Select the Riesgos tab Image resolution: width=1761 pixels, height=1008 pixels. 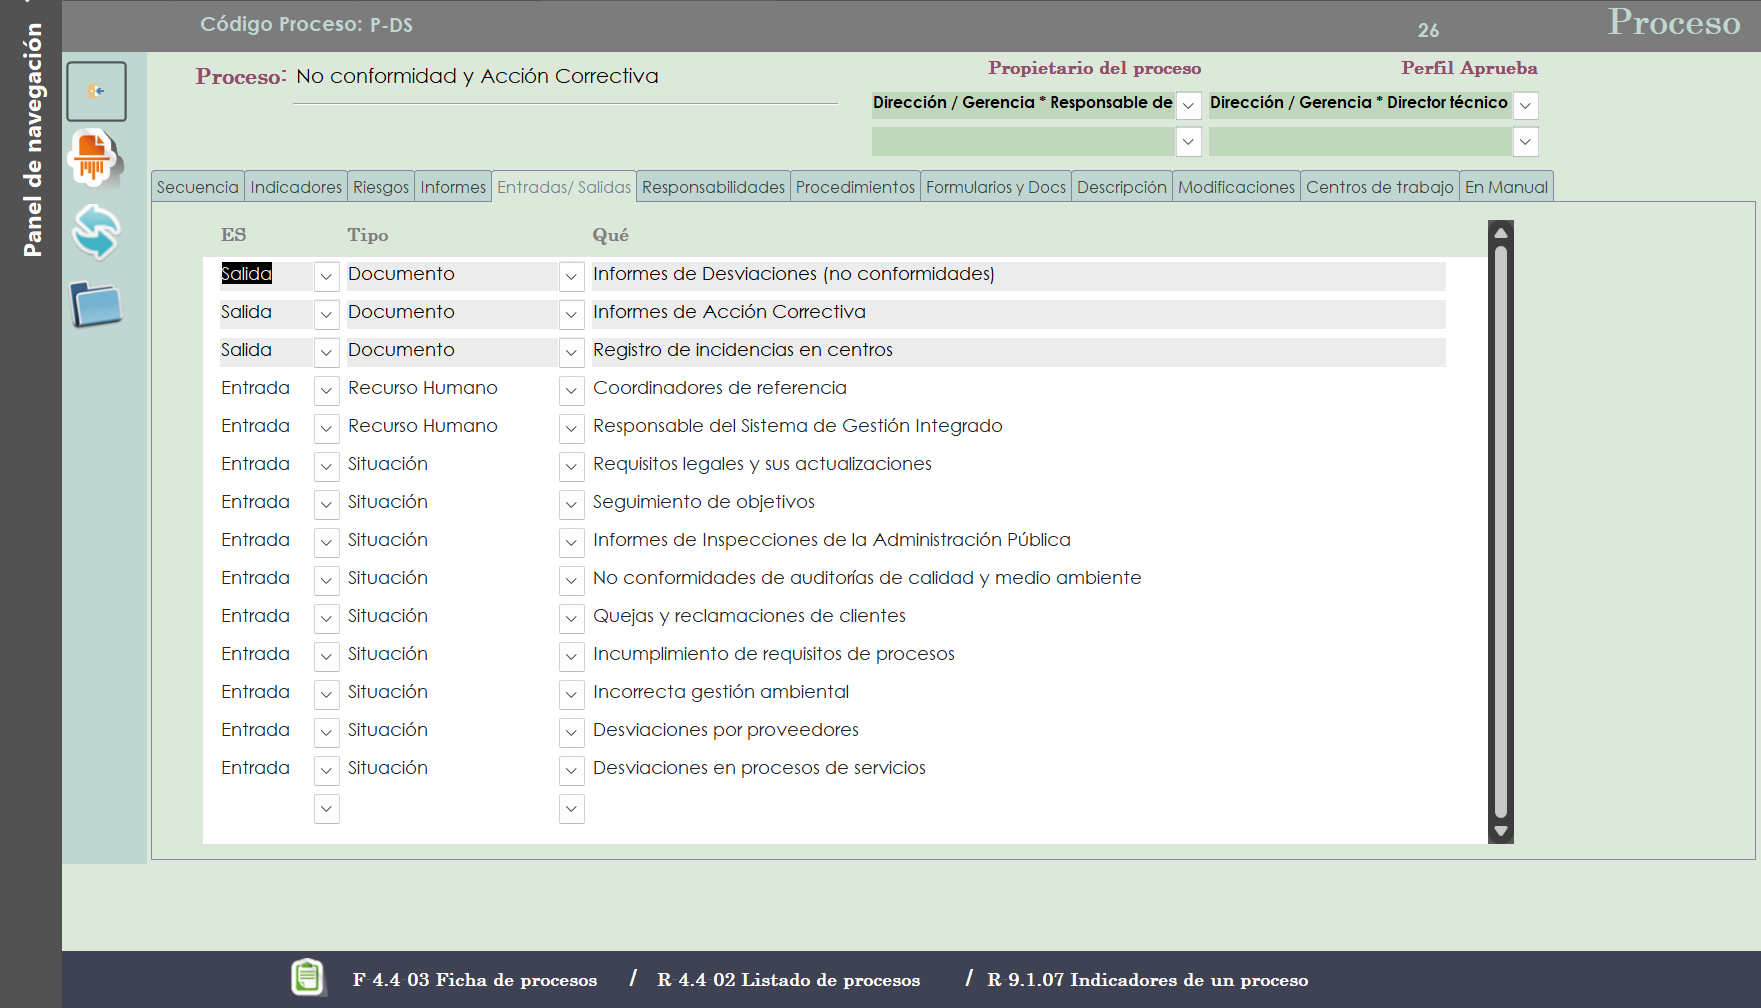click(381, 187)
